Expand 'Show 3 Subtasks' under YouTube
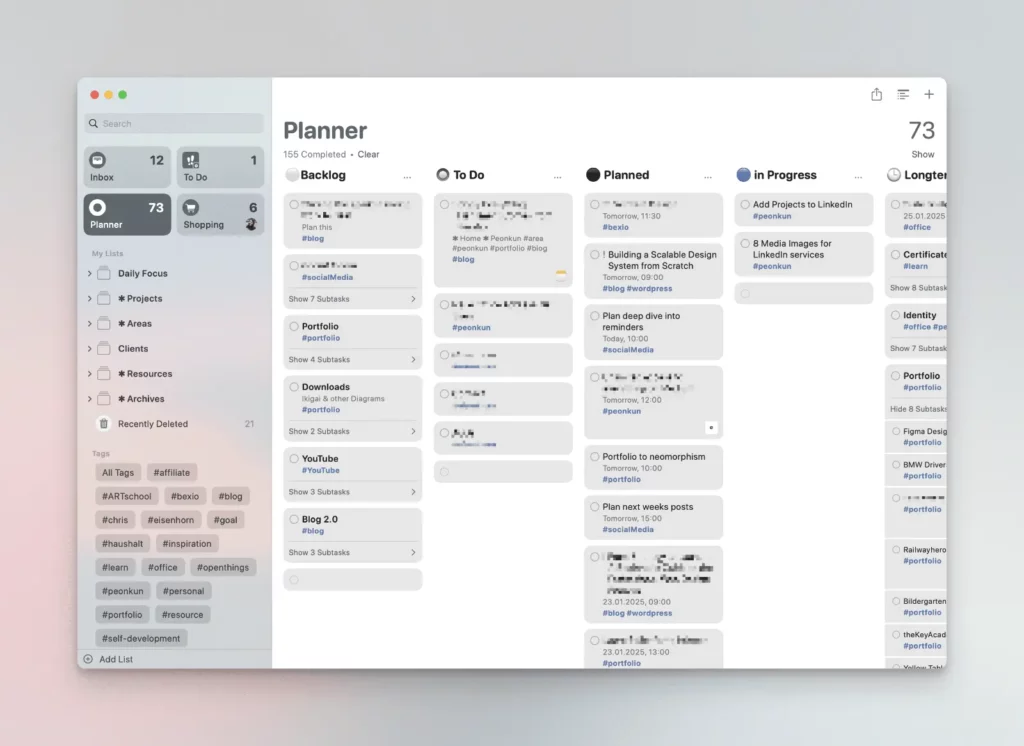 point(352,492)
